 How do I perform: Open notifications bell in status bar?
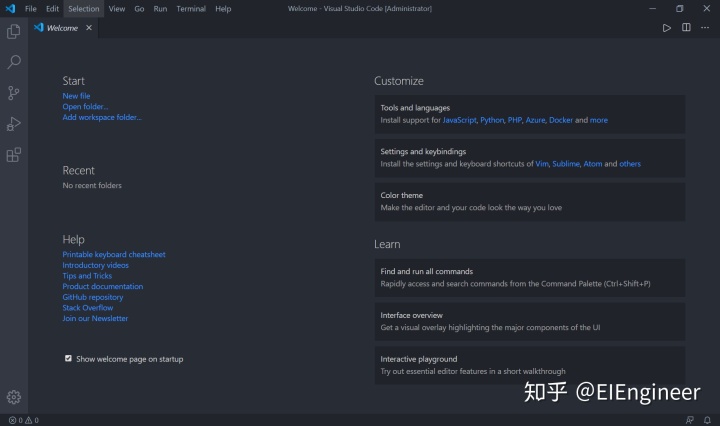[x=707, y=420]
